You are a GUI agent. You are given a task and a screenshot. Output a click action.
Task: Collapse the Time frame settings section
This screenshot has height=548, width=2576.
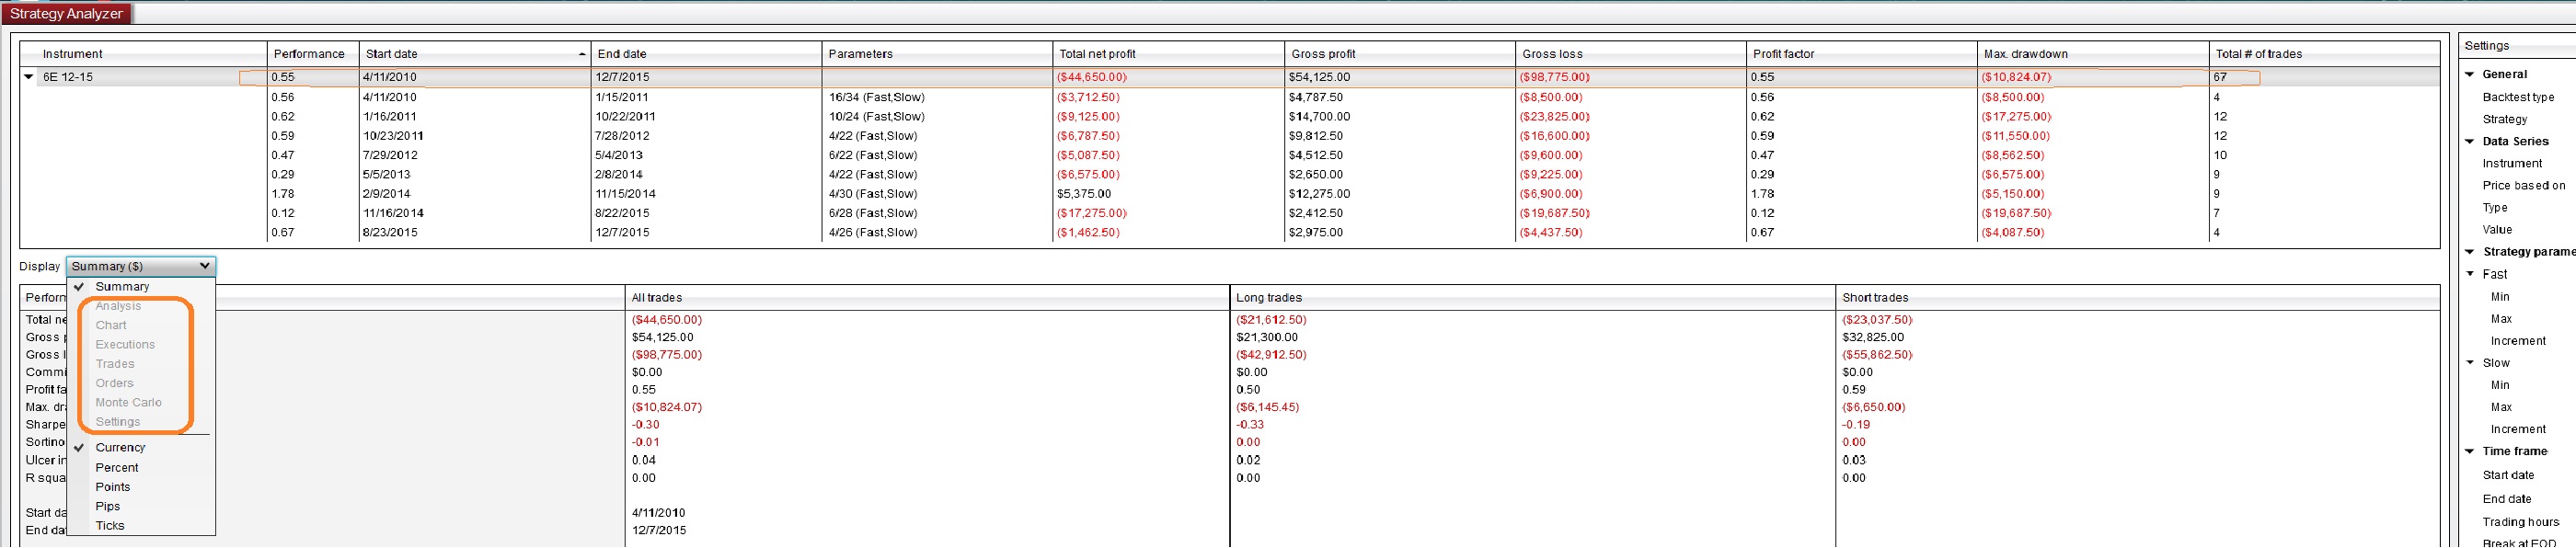coord(2470,452)
